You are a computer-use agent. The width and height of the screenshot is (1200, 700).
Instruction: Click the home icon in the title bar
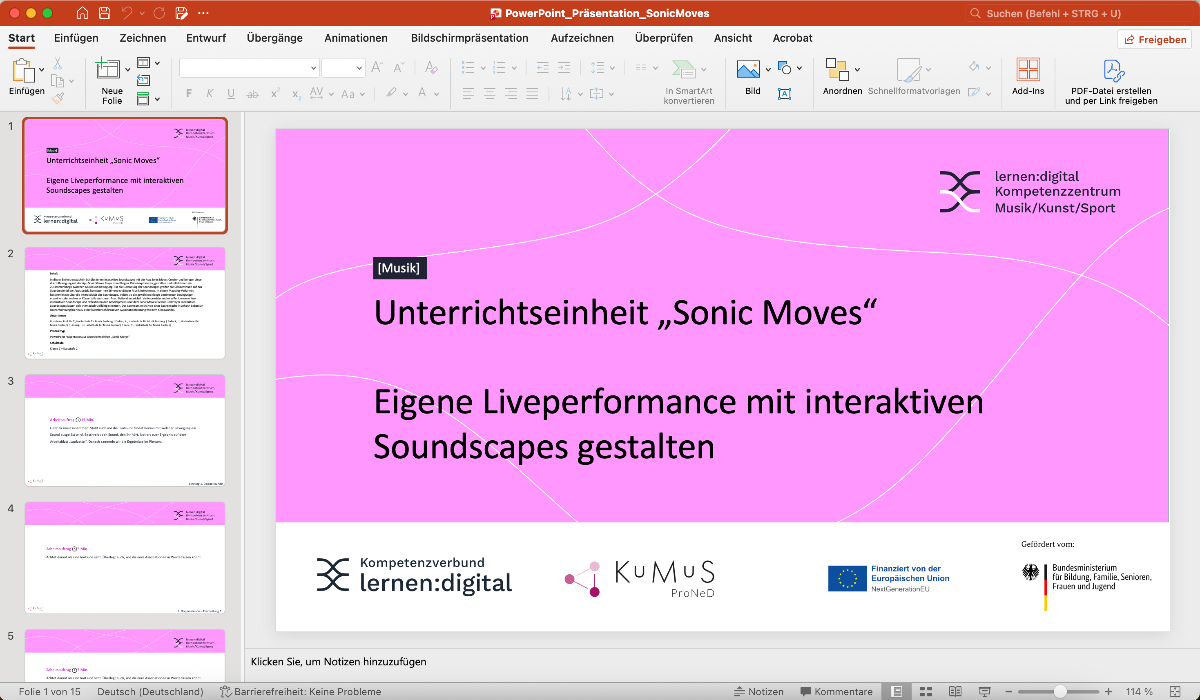[81, 13]
